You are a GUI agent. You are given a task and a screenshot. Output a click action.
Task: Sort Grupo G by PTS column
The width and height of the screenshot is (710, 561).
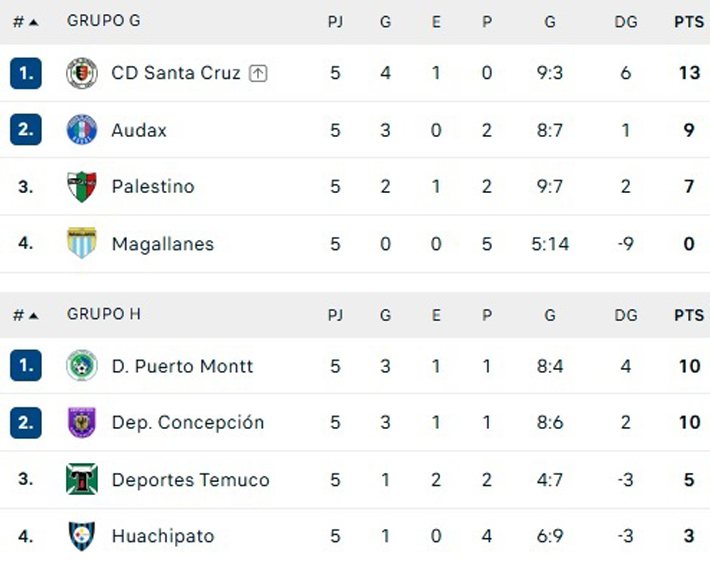point(689,21)
